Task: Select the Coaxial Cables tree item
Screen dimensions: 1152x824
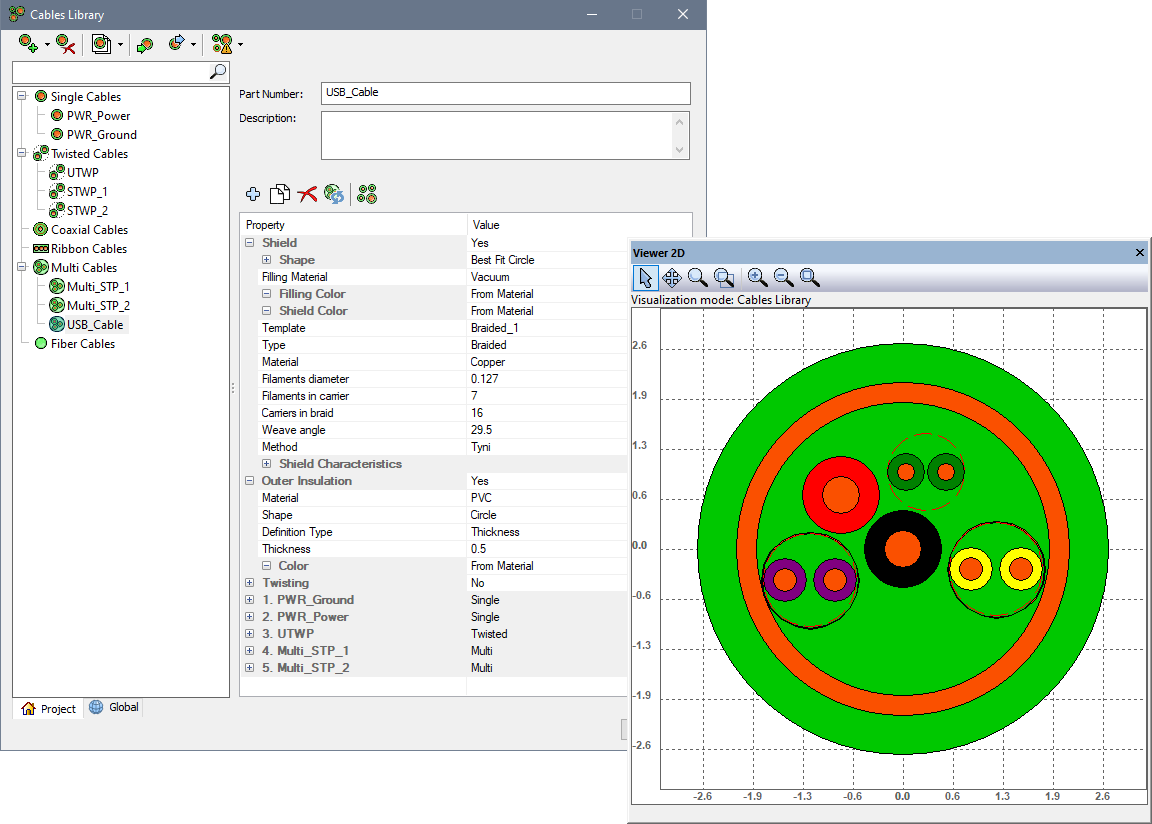Action: point(89,230)
